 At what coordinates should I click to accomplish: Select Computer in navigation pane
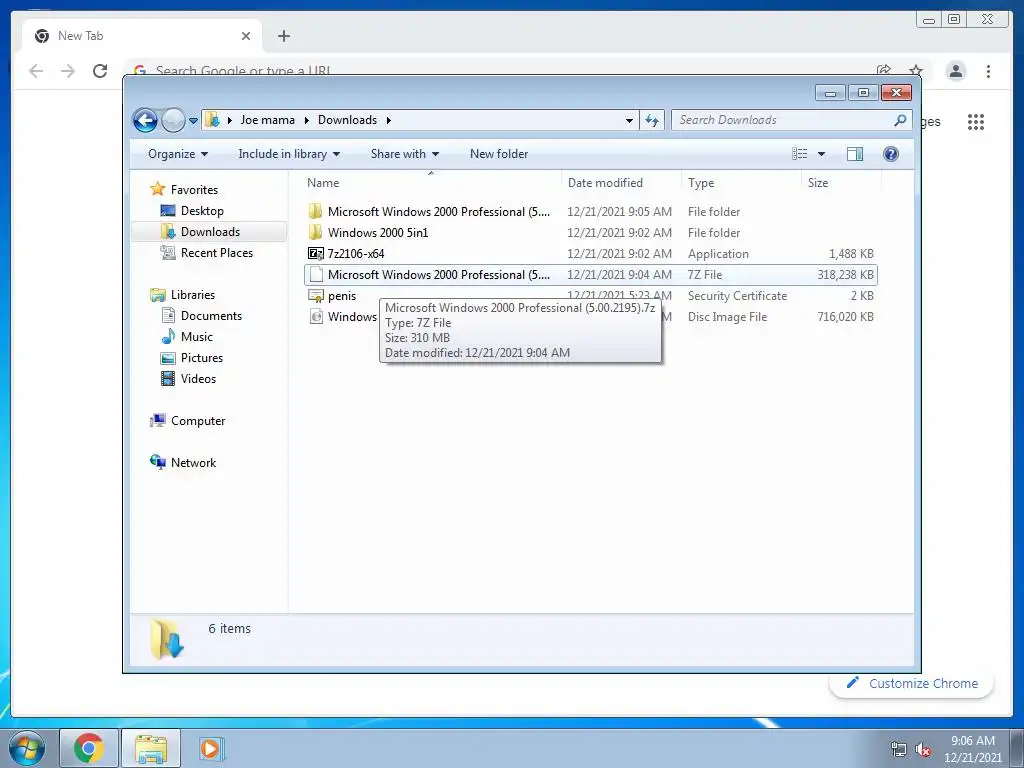pyautogui.click(x=198, y=421)
